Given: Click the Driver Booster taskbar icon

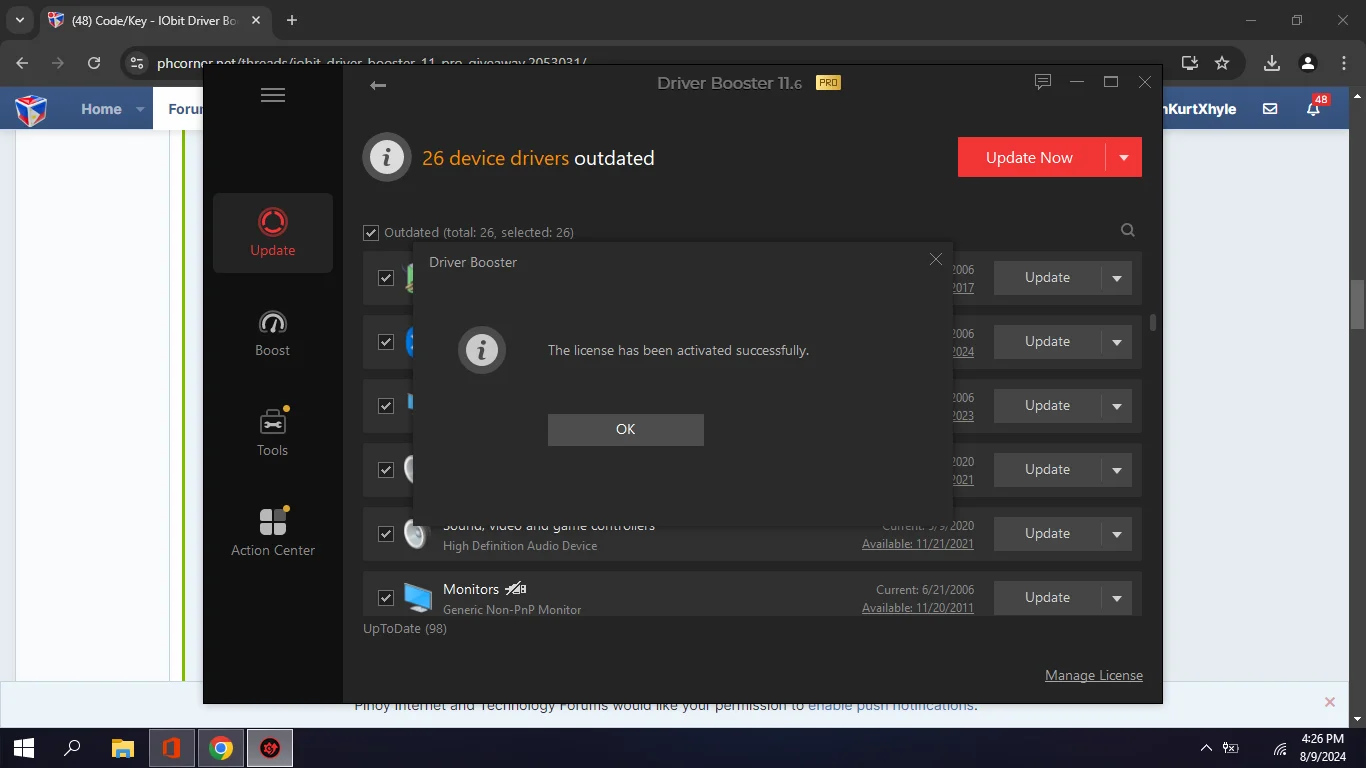Looking at the screenshot, I should 270,748.
